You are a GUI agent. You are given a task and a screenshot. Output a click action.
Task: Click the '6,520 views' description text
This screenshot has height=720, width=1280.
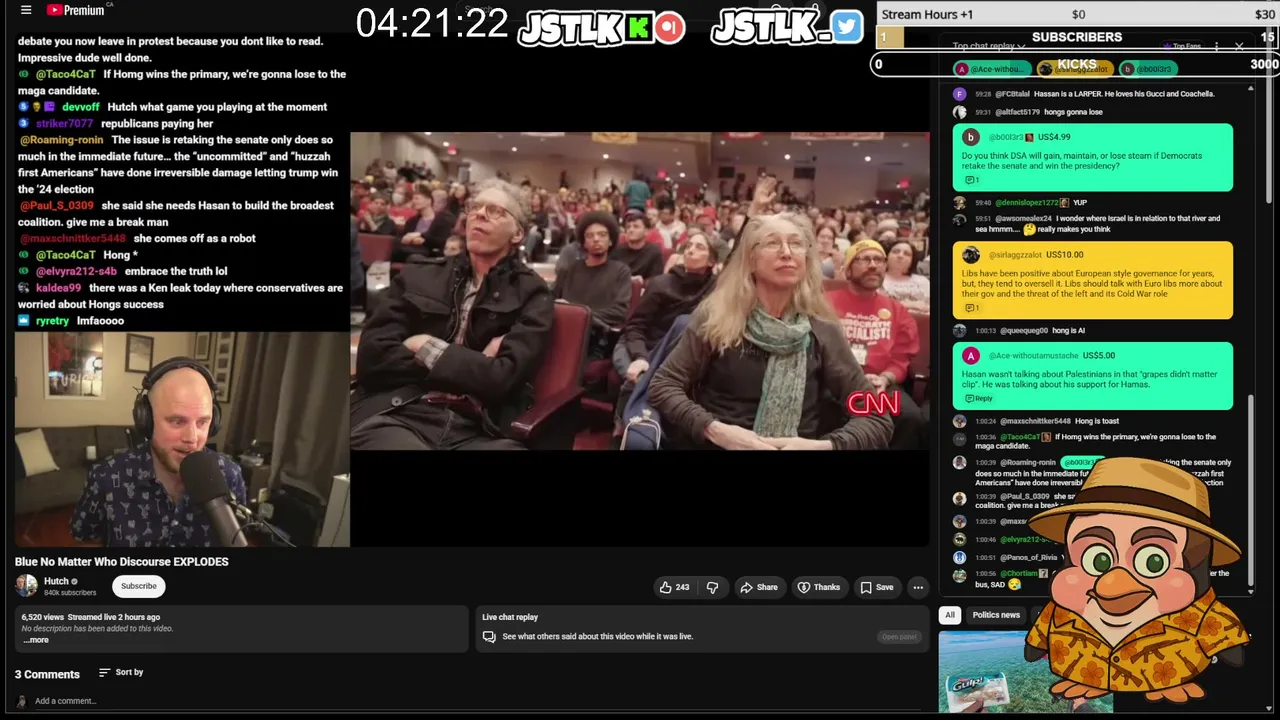pyautogui.click(x=42, y=617)
